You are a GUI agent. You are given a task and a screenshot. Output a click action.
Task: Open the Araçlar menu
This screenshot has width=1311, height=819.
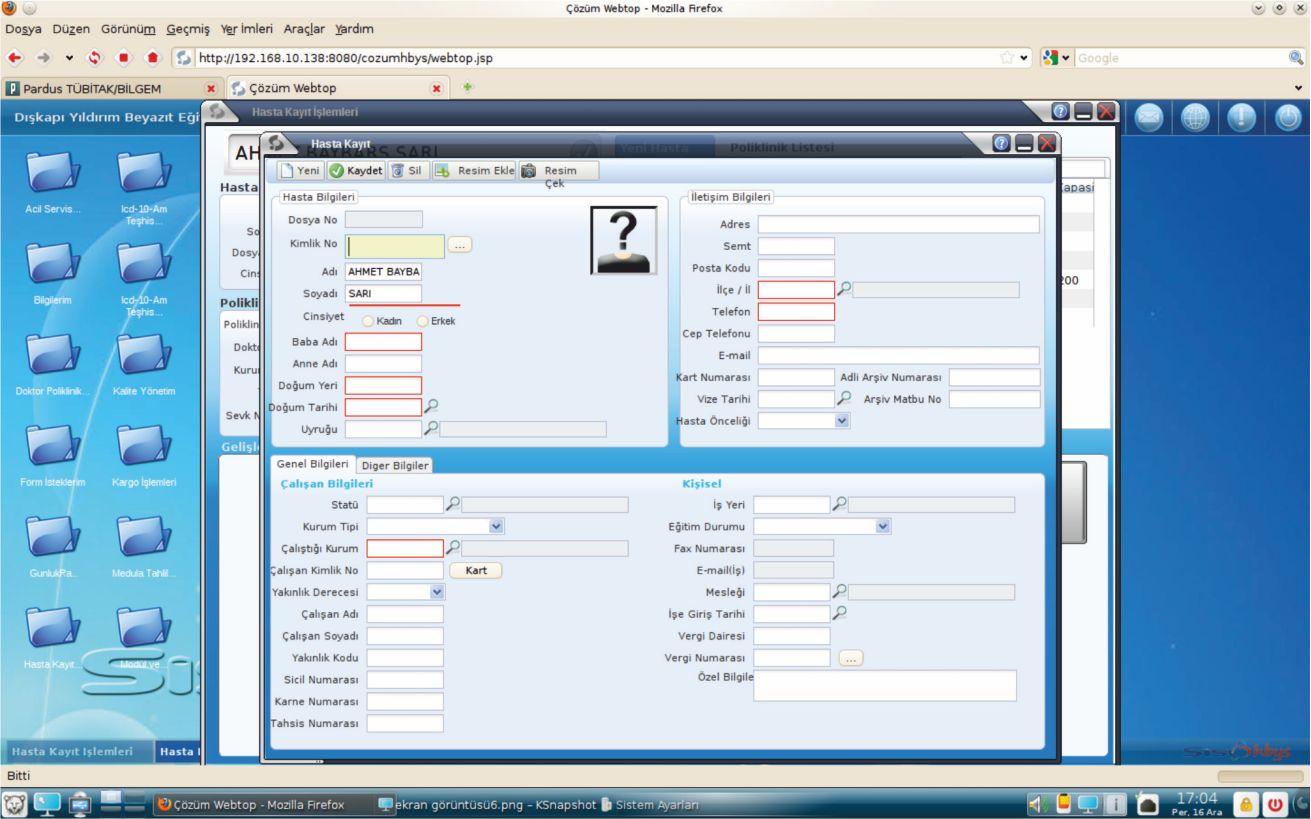click(x=306, y=28)
